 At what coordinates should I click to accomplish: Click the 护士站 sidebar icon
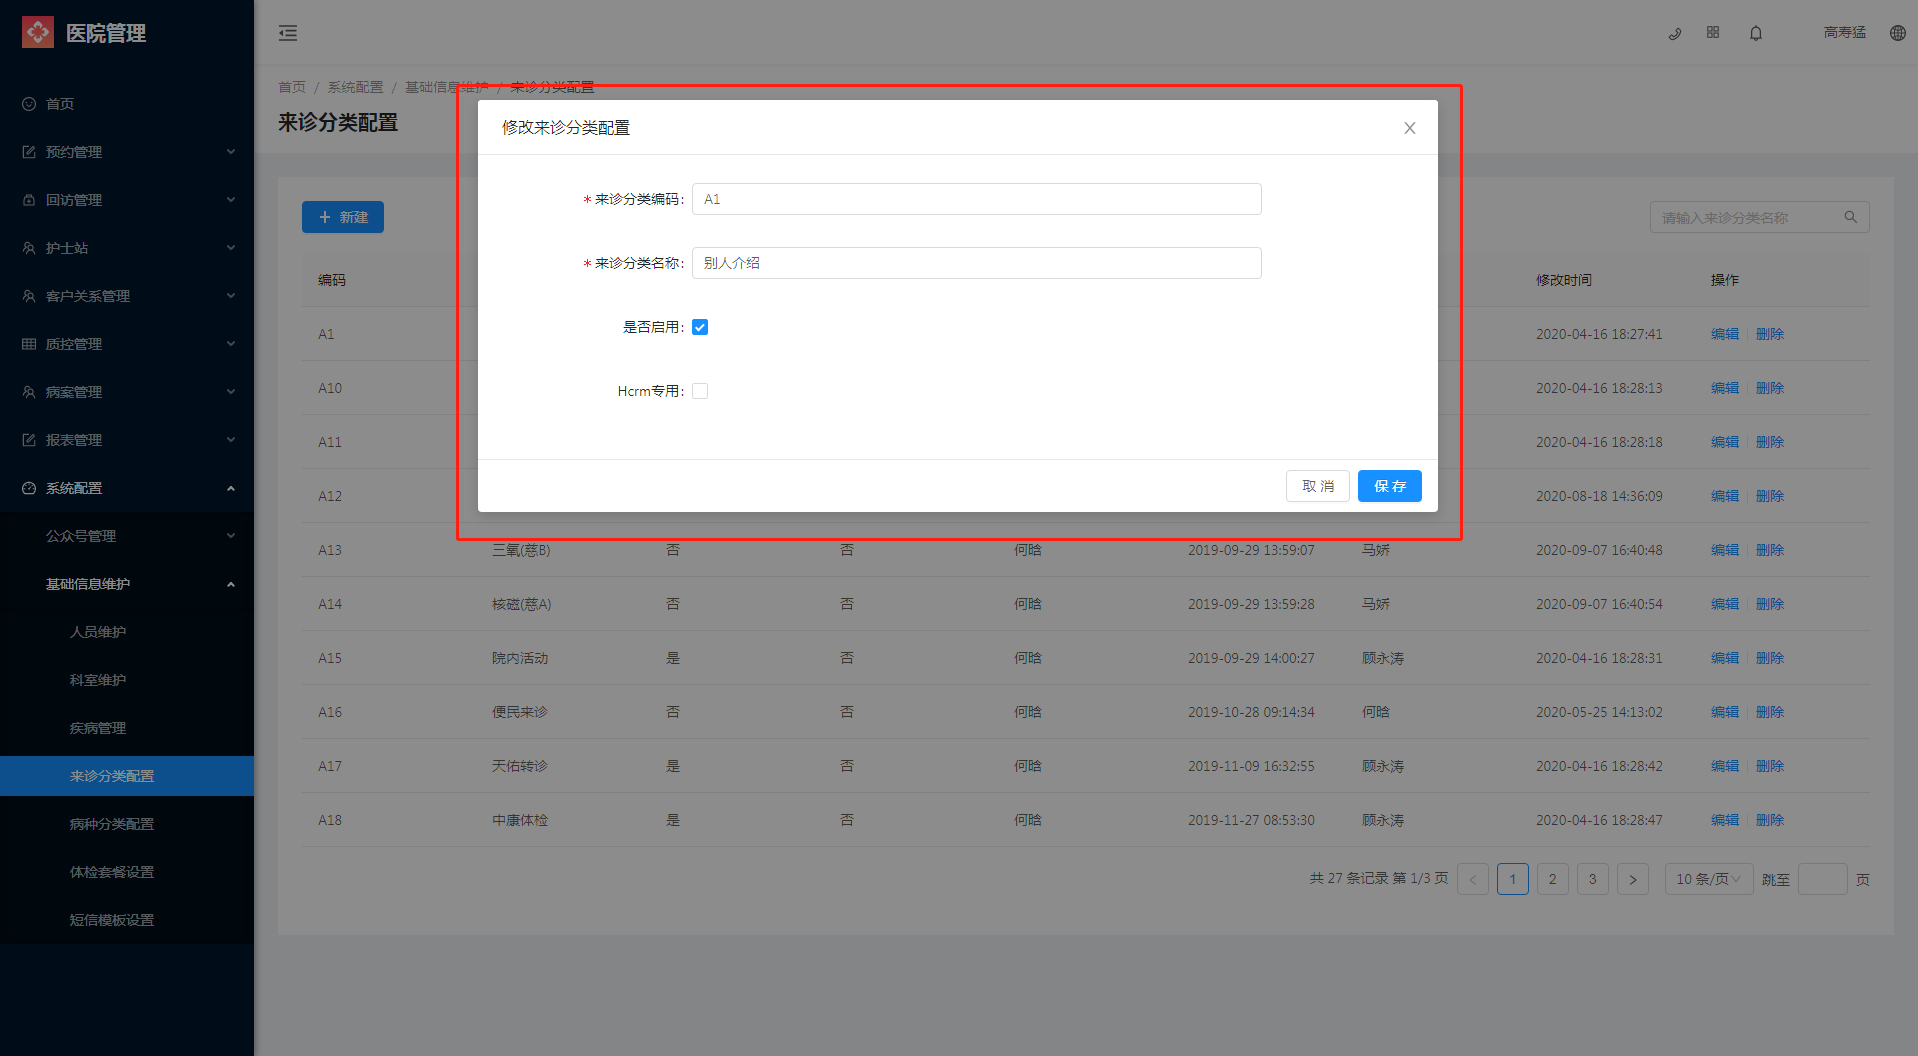29,248
